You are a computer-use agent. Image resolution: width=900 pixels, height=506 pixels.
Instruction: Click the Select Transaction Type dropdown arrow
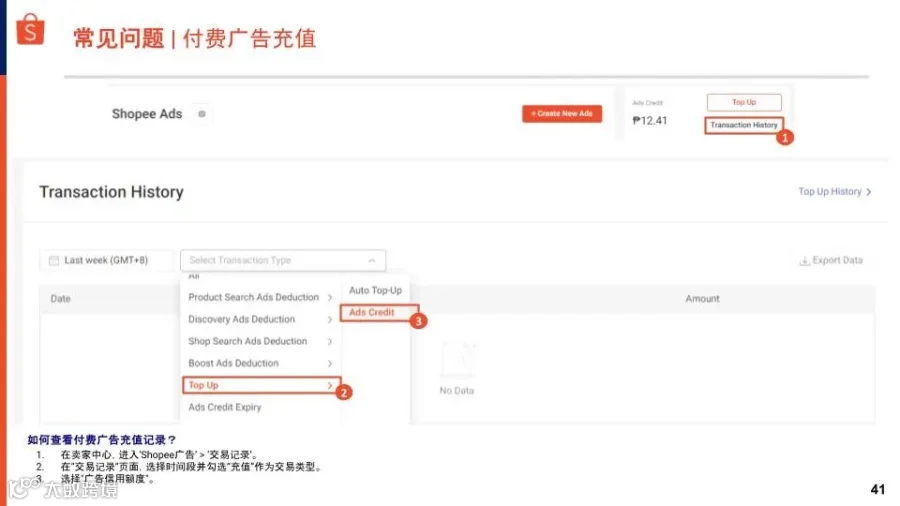click(372, 260)
